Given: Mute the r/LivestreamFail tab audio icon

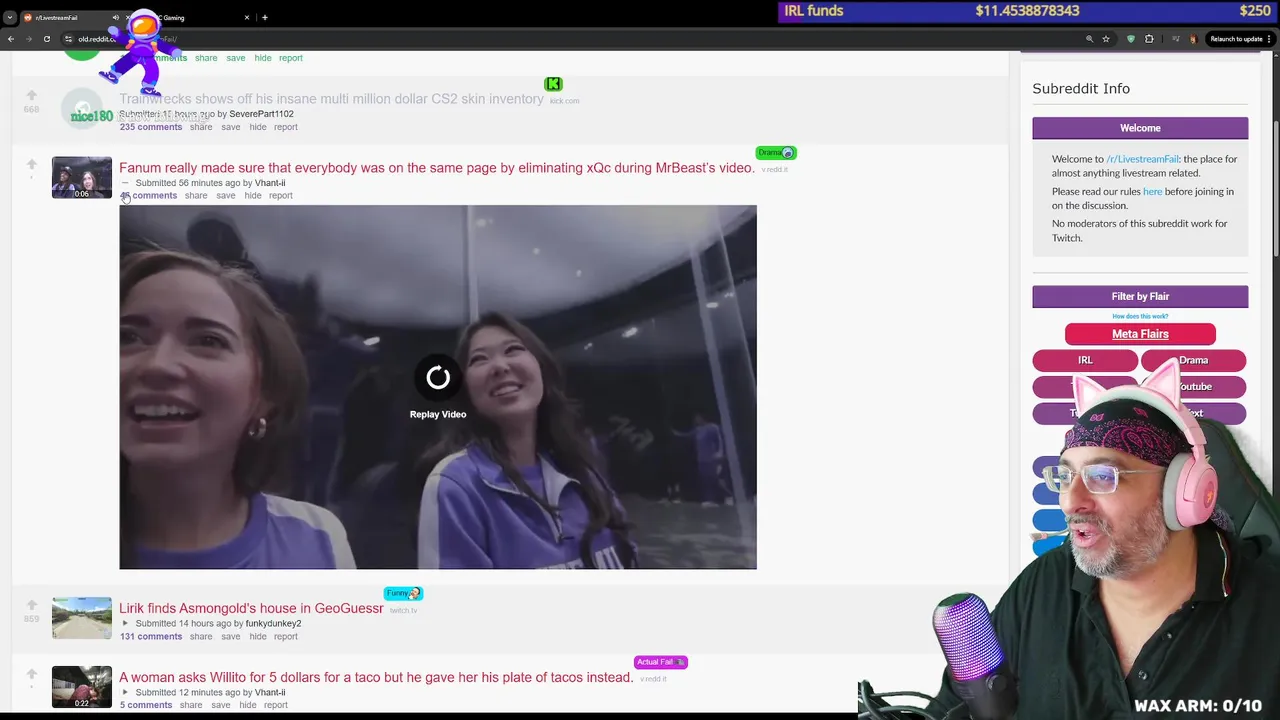Looking at the screenshot, I should click(x=115, y=17).
